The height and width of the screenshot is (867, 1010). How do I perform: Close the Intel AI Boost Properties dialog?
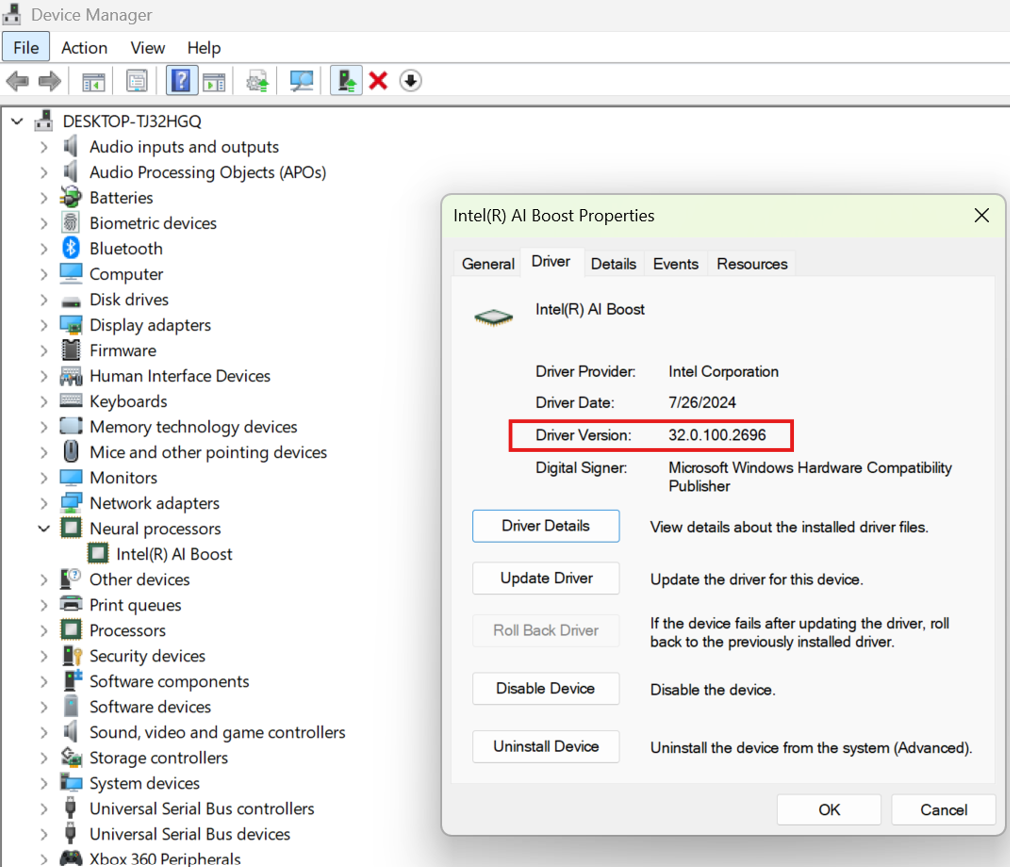981,216
